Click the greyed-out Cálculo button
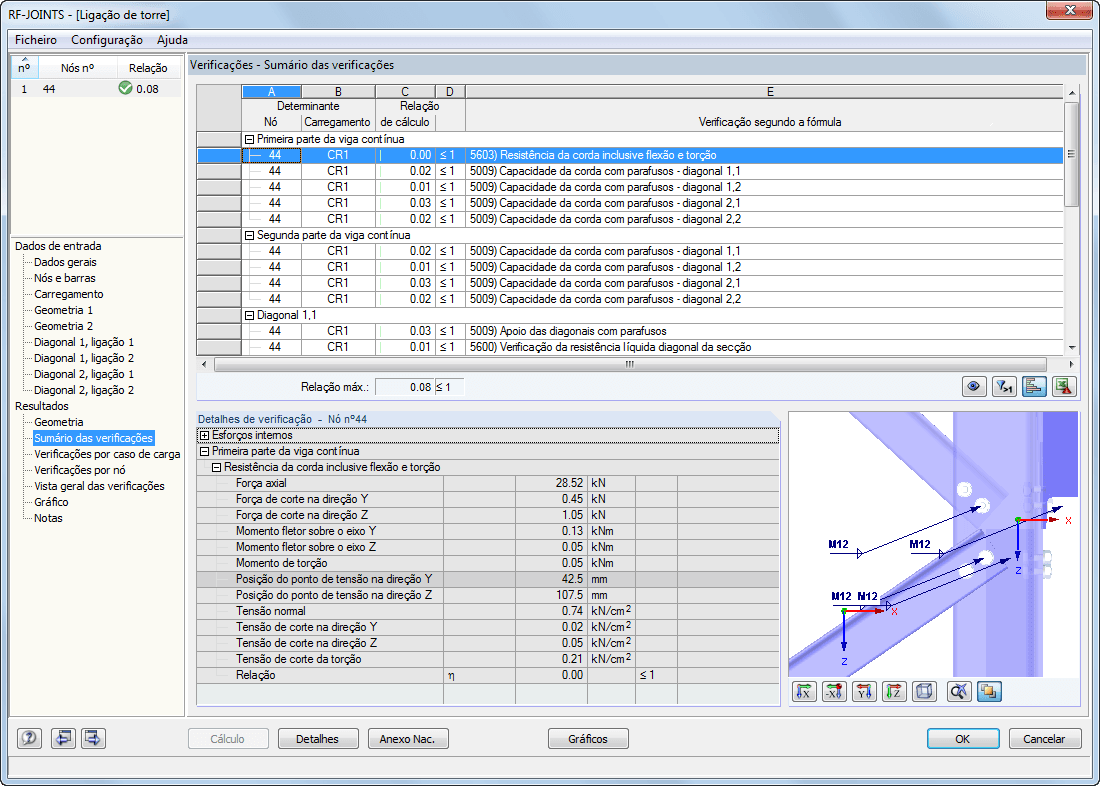 click(228, 739)
